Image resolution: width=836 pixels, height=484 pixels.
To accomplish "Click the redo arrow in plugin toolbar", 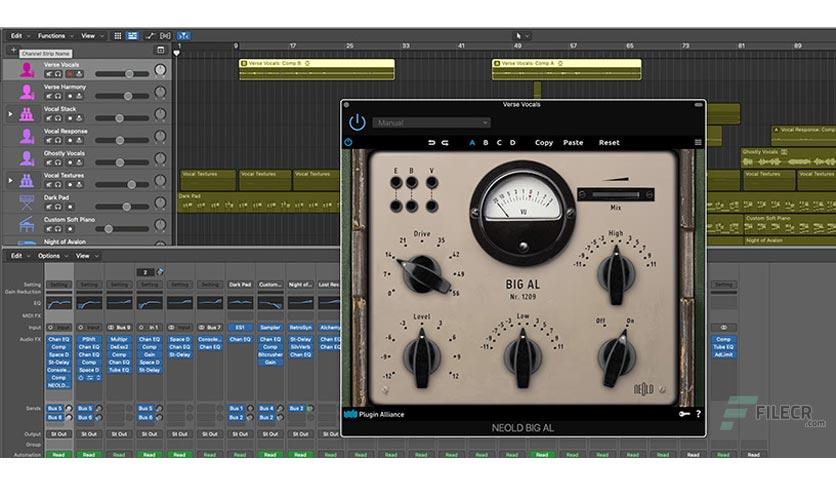I will (445, 143).
